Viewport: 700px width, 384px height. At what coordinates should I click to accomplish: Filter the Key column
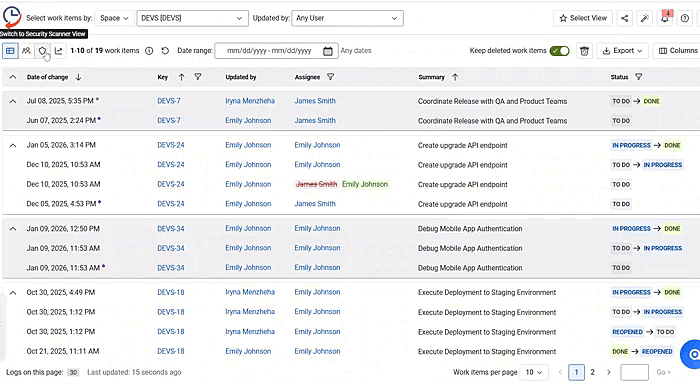coord(198,77)
